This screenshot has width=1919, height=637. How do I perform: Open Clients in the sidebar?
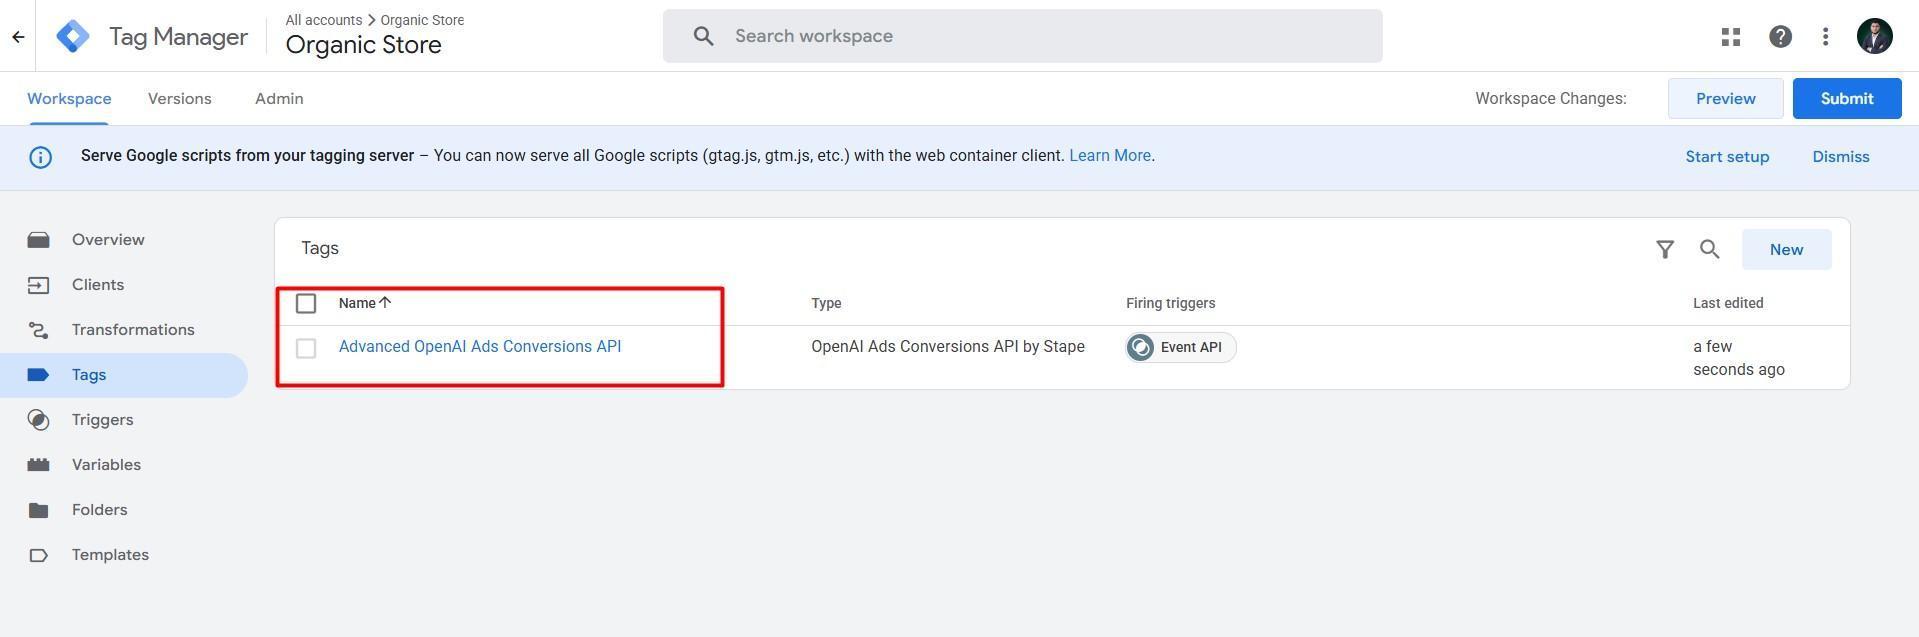tap(98, 285)
